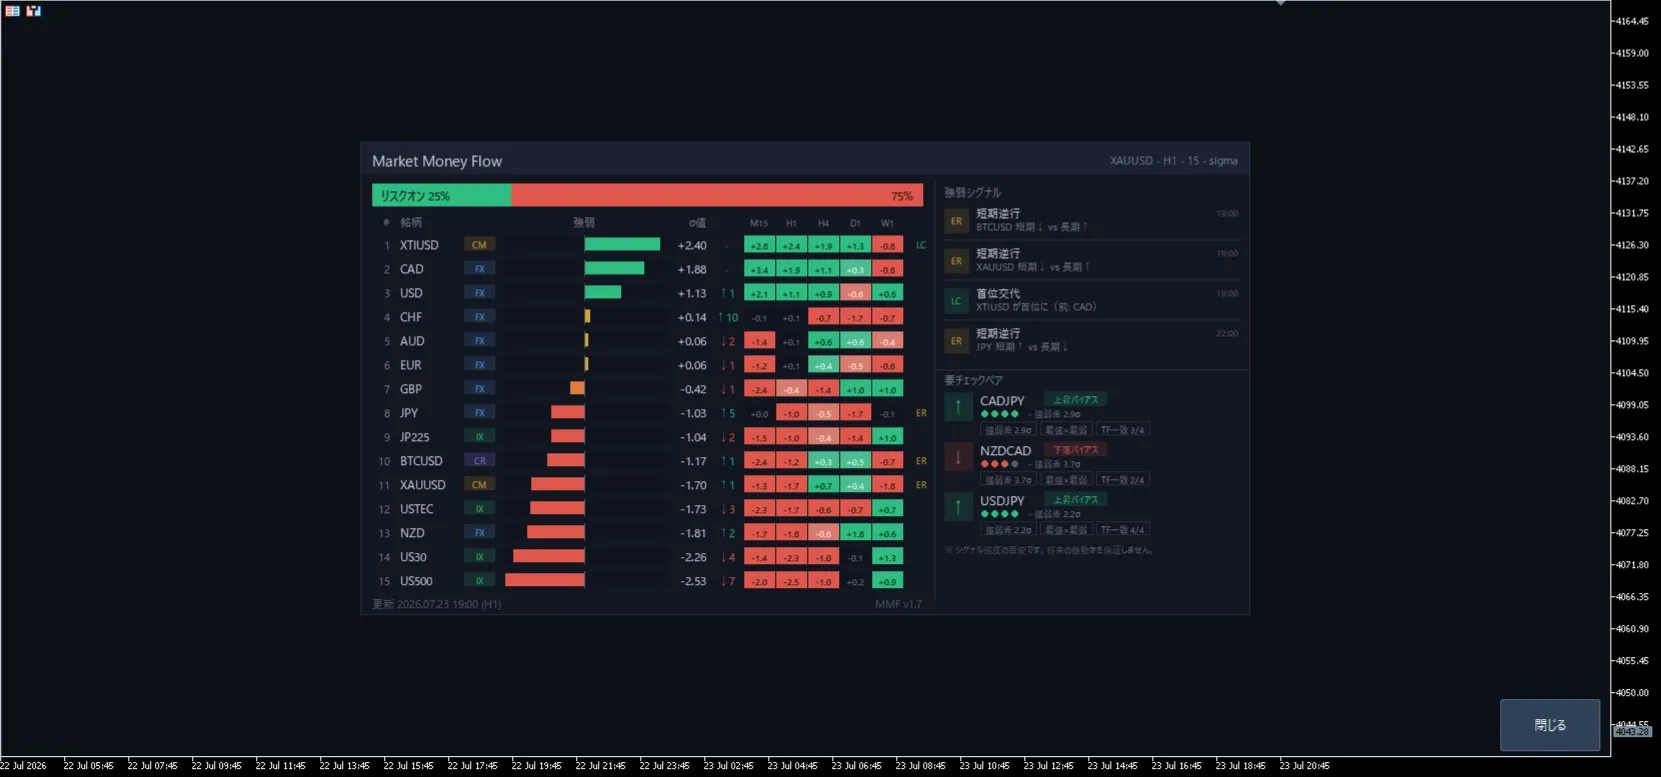1661x777 pixels.
Task: Click the green リスクオン 25% bar segment
Action: pyautogui.click(x=441, y=195)
